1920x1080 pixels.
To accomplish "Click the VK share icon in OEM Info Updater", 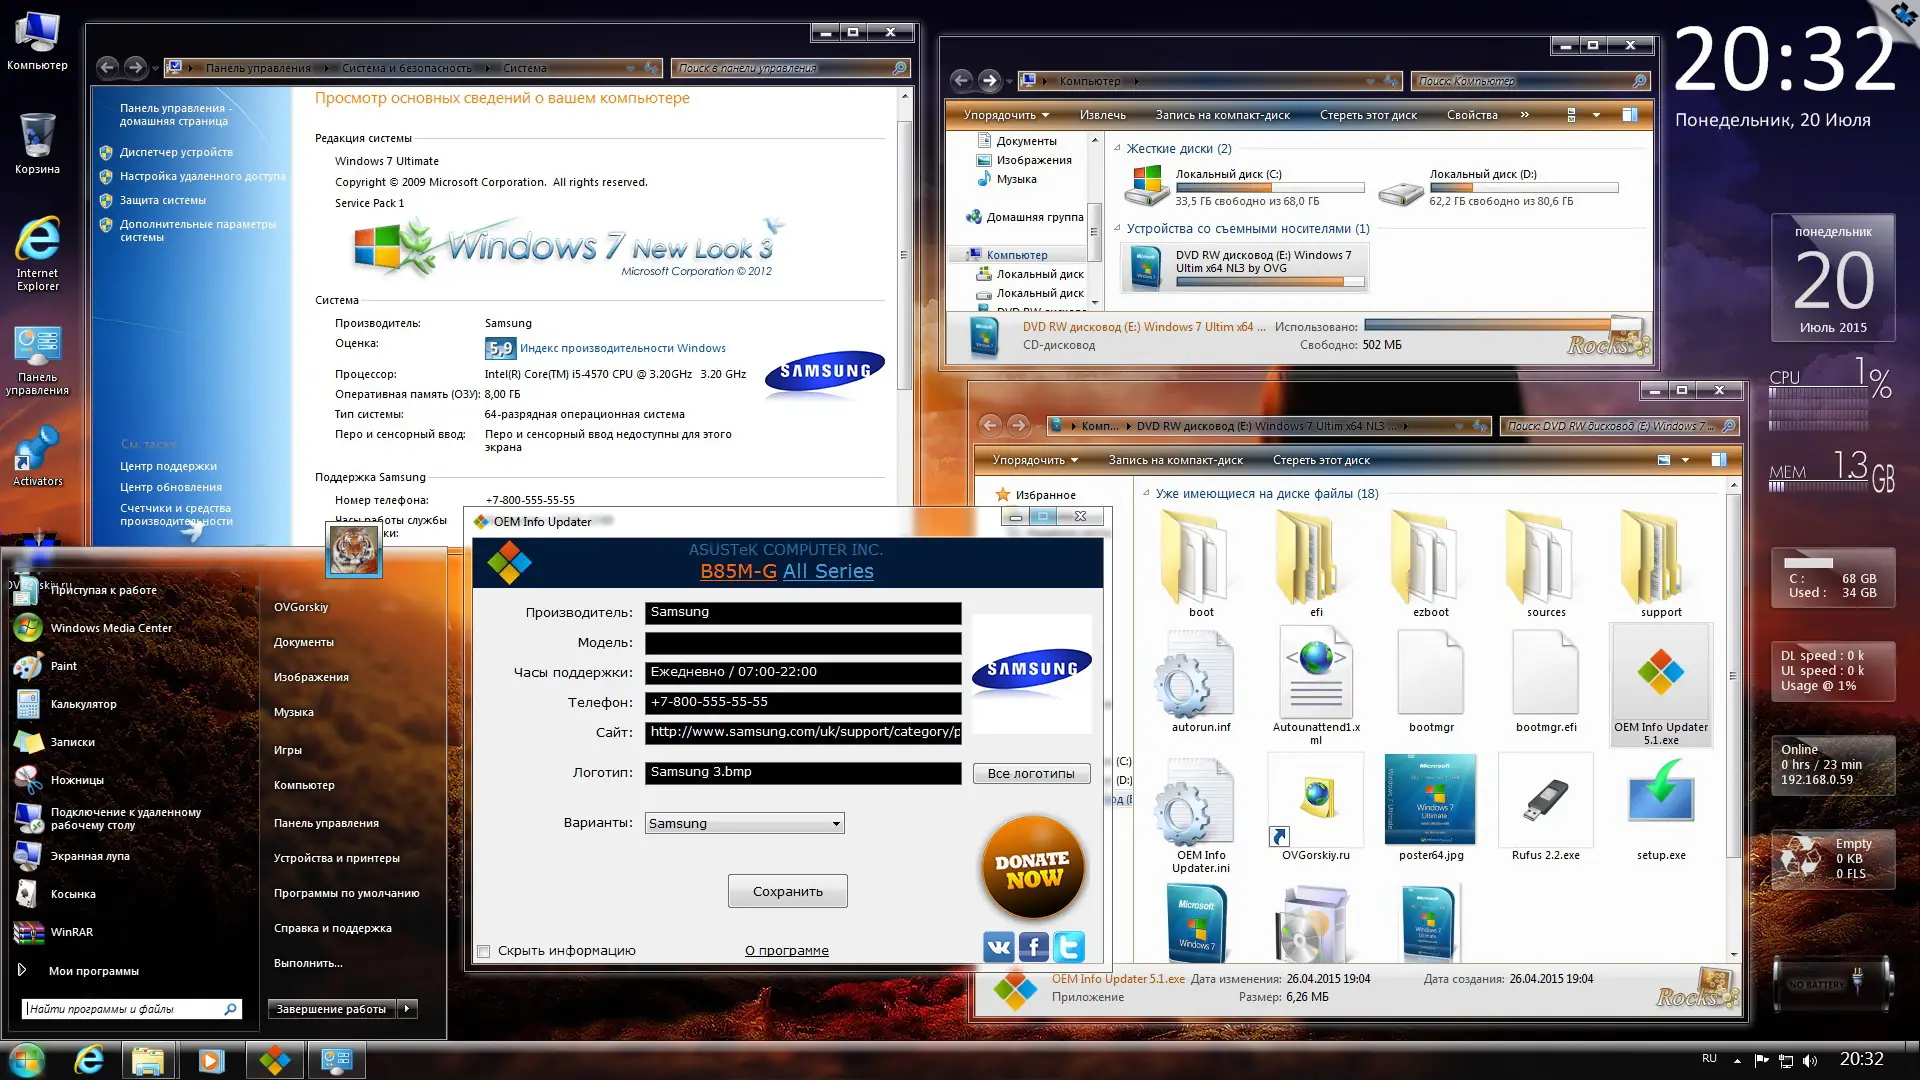I will coord(997,946).
